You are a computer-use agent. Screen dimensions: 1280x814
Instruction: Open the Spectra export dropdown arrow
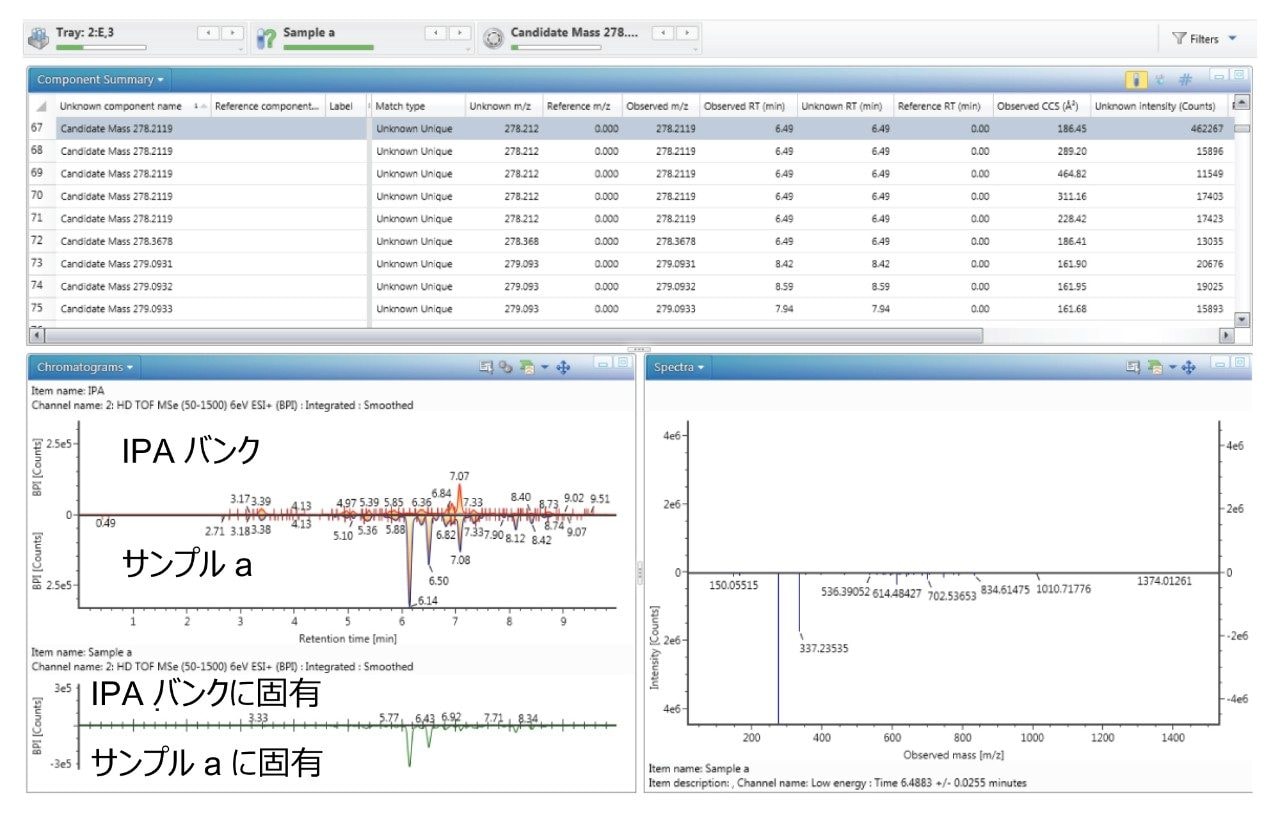point(1171,367)
